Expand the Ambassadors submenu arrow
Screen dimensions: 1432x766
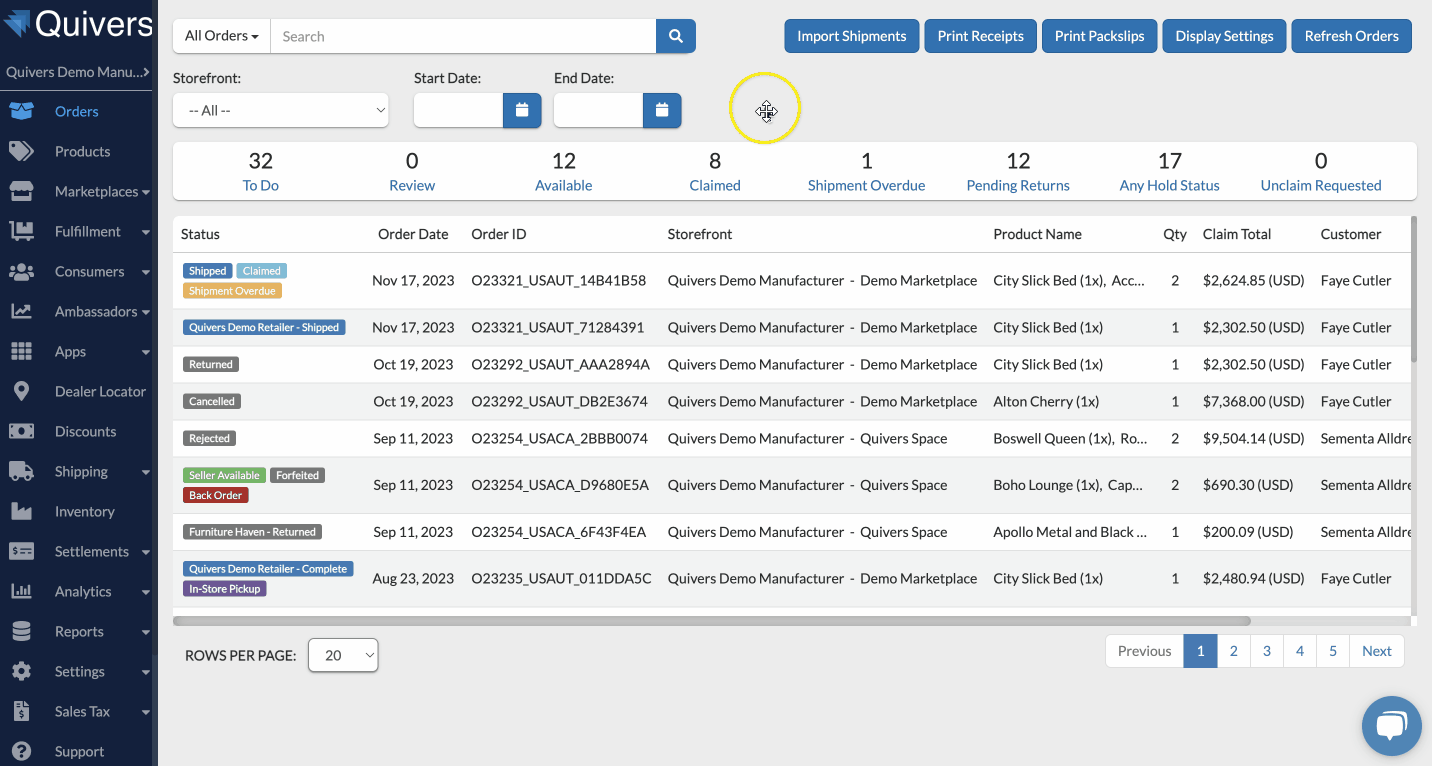point(146,312)
